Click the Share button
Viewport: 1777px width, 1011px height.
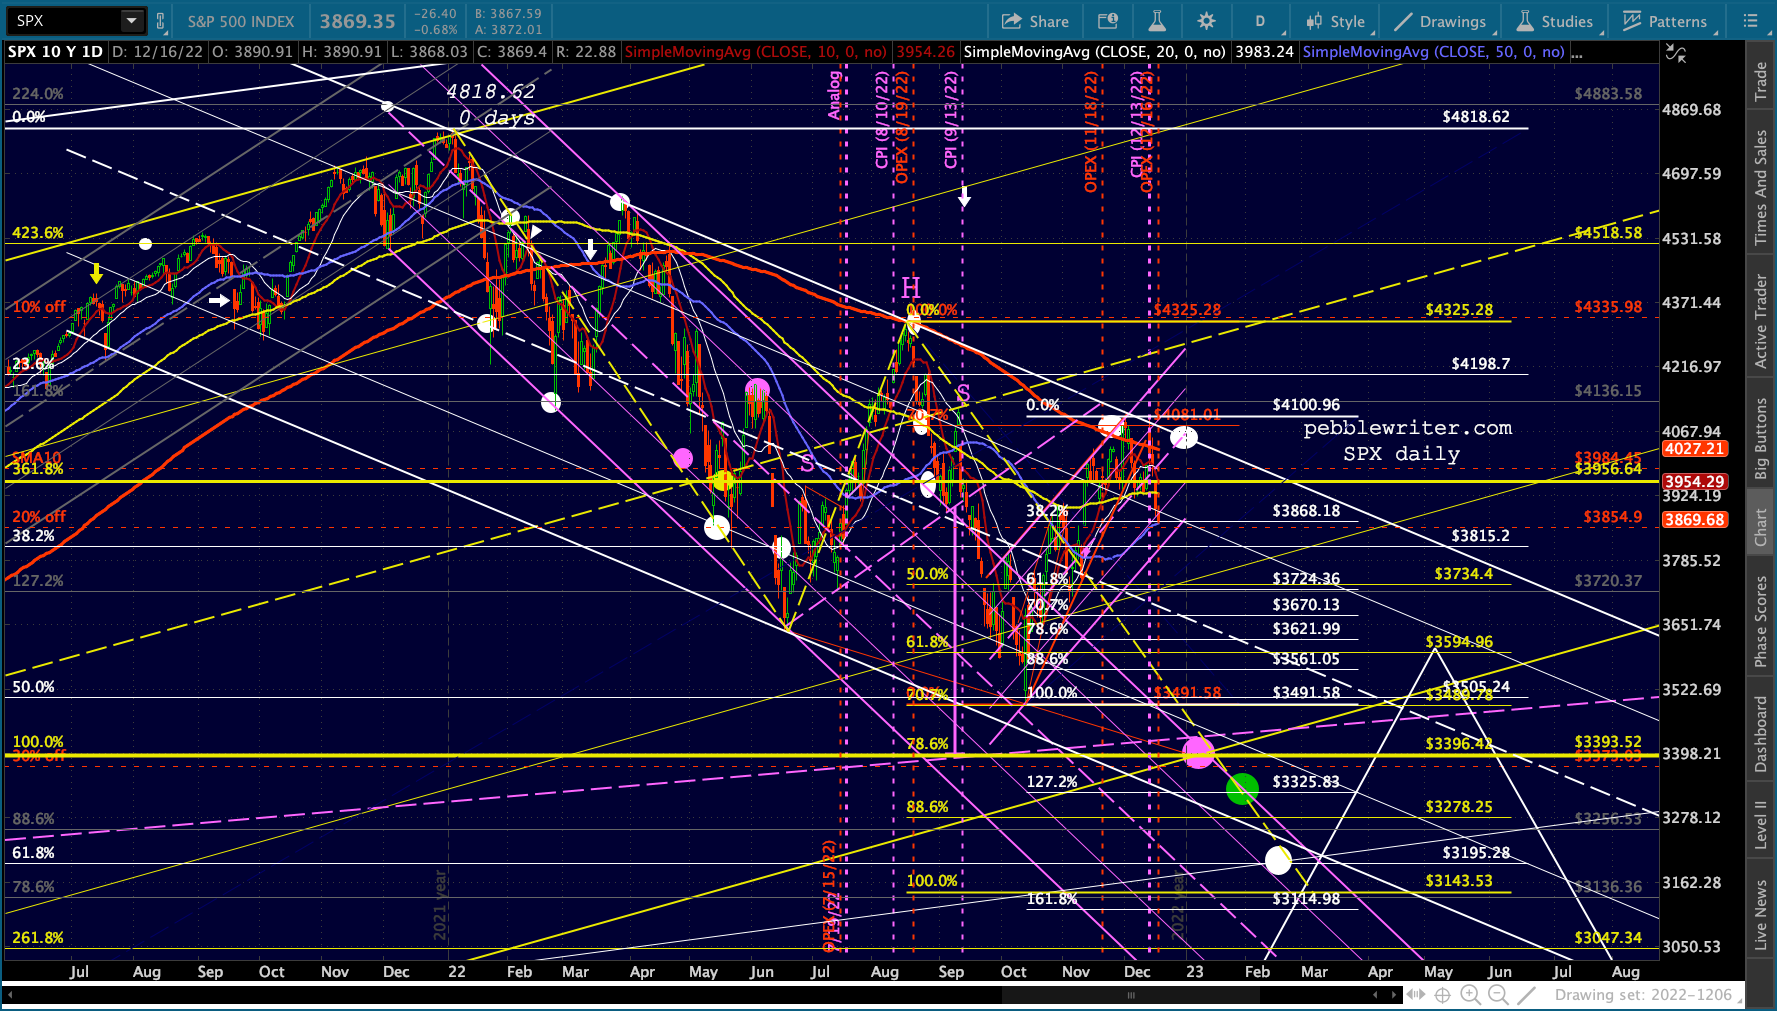1035,21
